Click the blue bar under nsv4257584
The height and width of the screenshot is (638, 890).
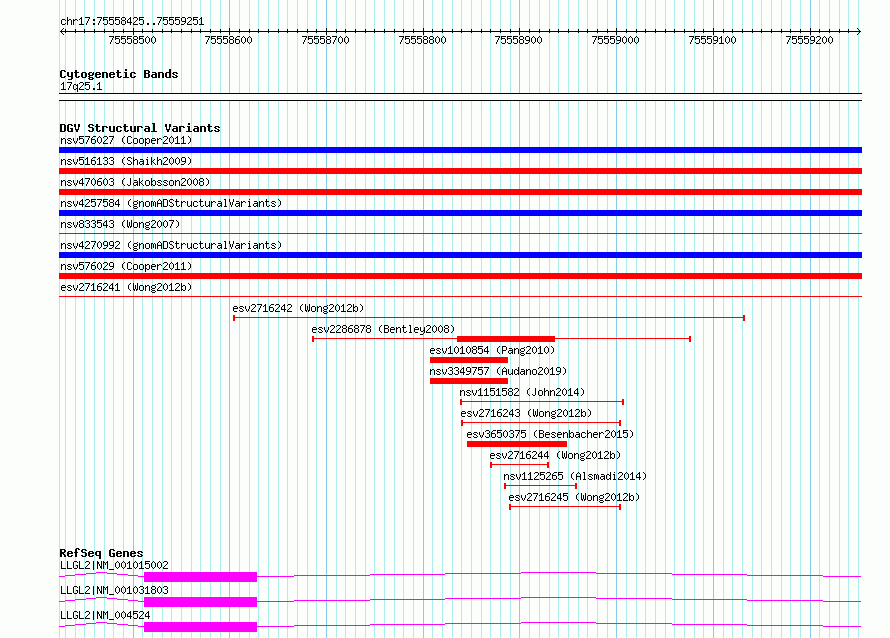pos(460,213)
